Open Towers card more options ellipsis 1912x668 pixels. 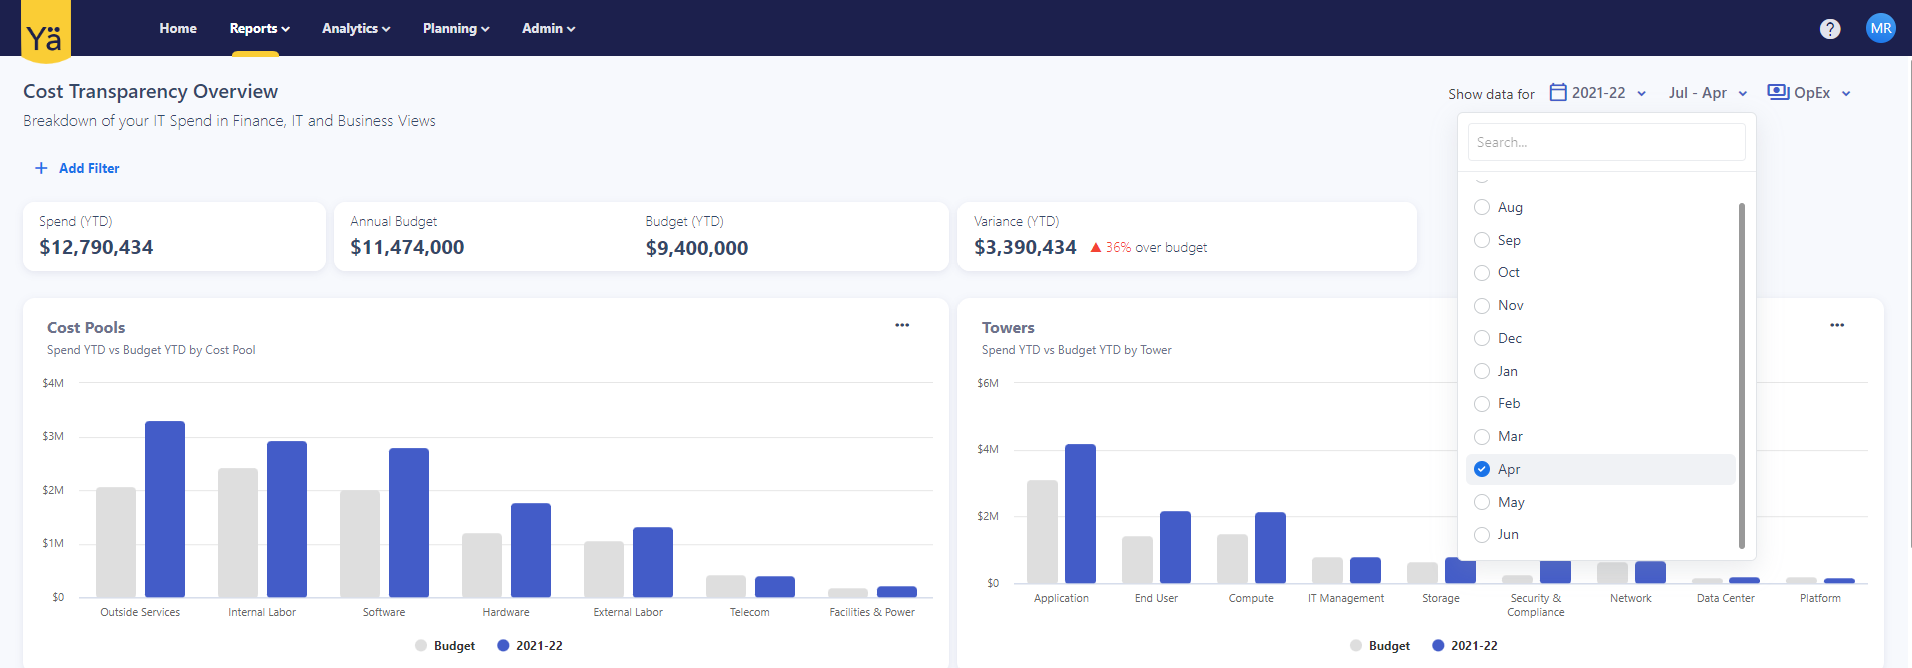1837,325
